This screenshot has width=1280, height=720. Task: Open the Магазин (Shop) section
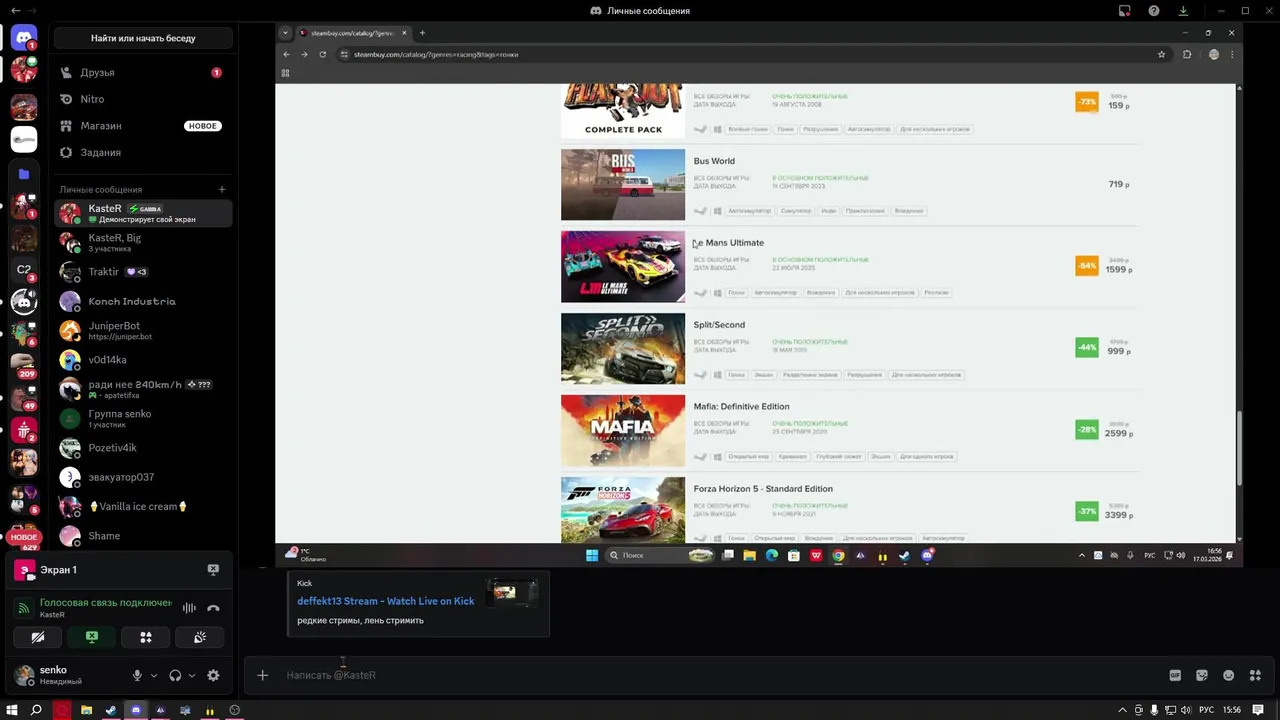pos(143,126)
